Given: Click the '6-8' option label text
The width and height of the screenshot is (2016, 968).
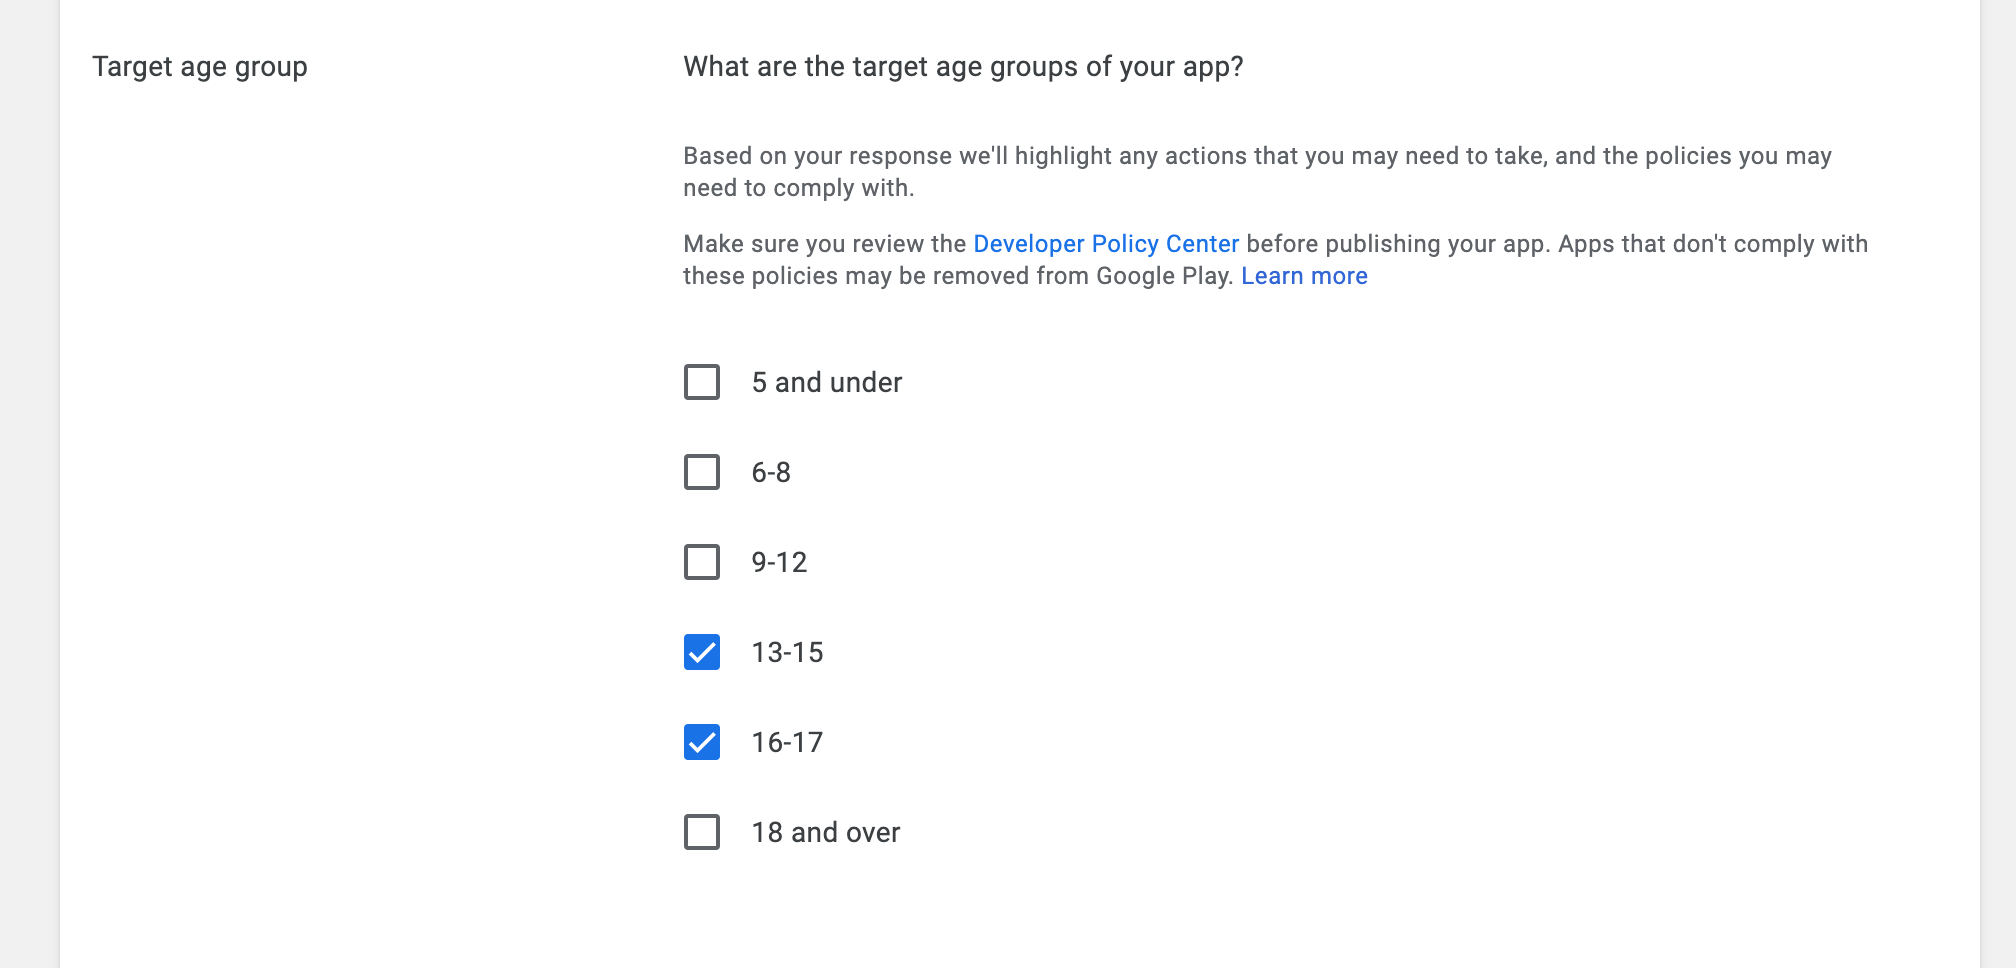Looking at the screenshot, I should (x=771, y=472).
